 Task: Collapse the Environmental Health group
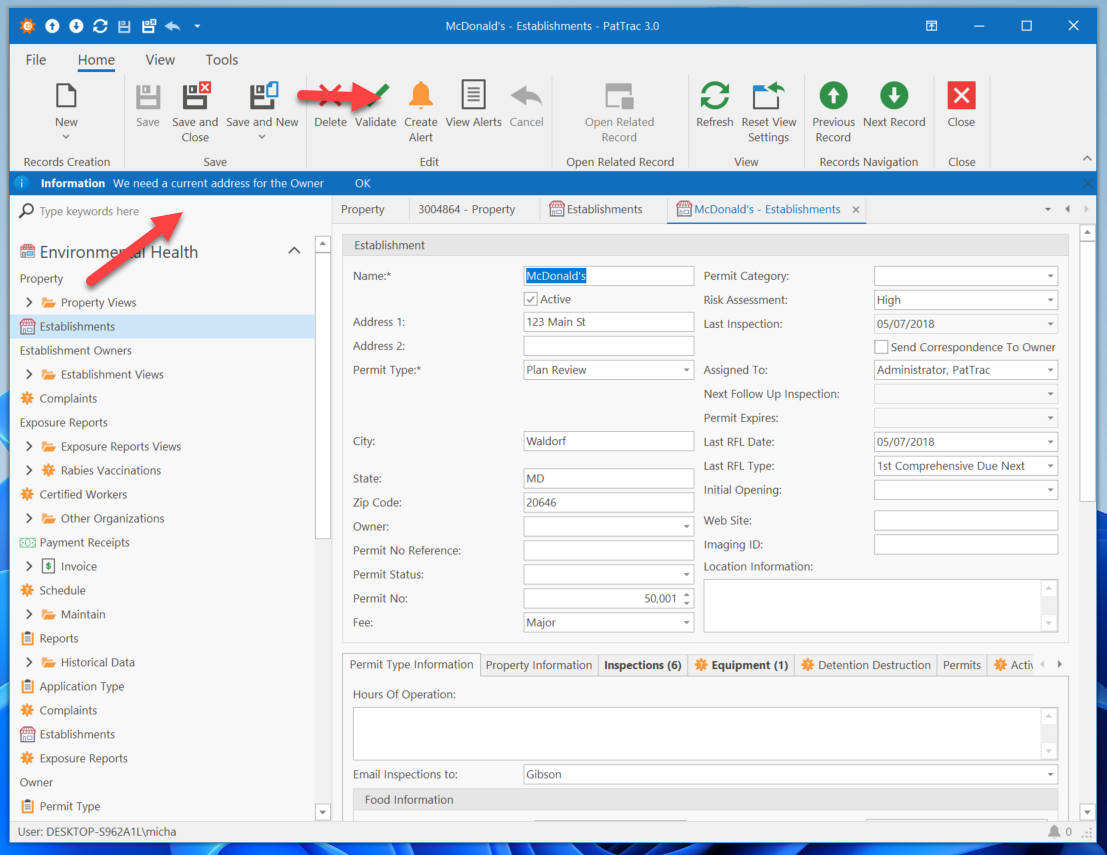294,251
